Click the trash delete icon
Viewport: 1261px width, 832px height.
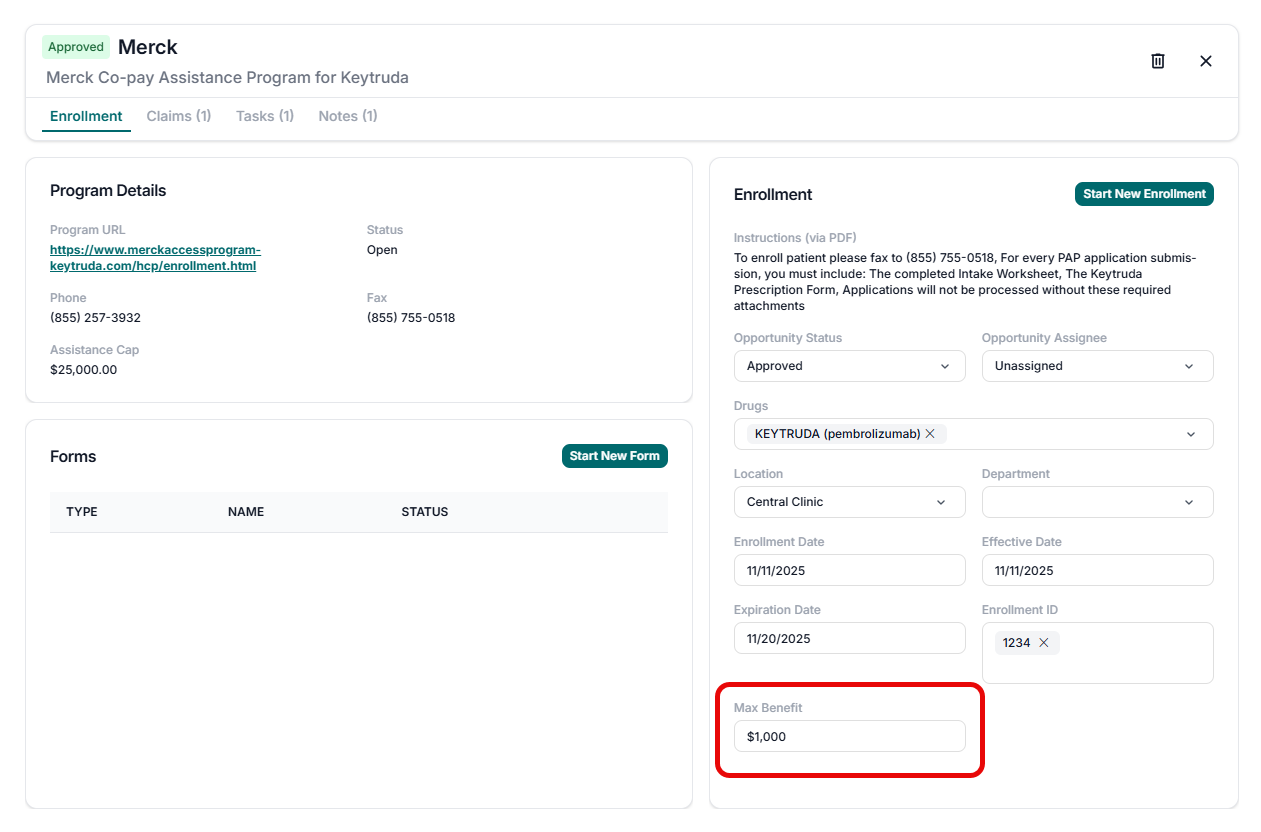coord(1158,61)
